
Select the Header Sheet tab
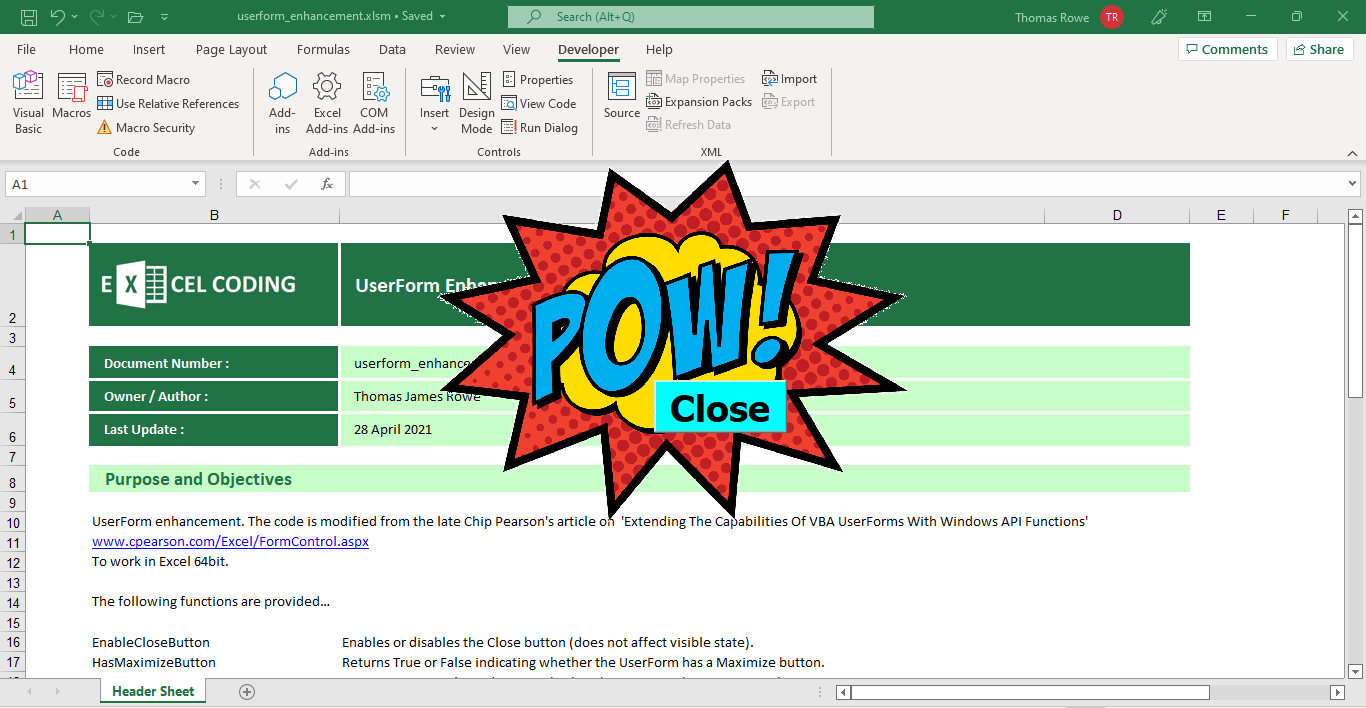point(153,691)
